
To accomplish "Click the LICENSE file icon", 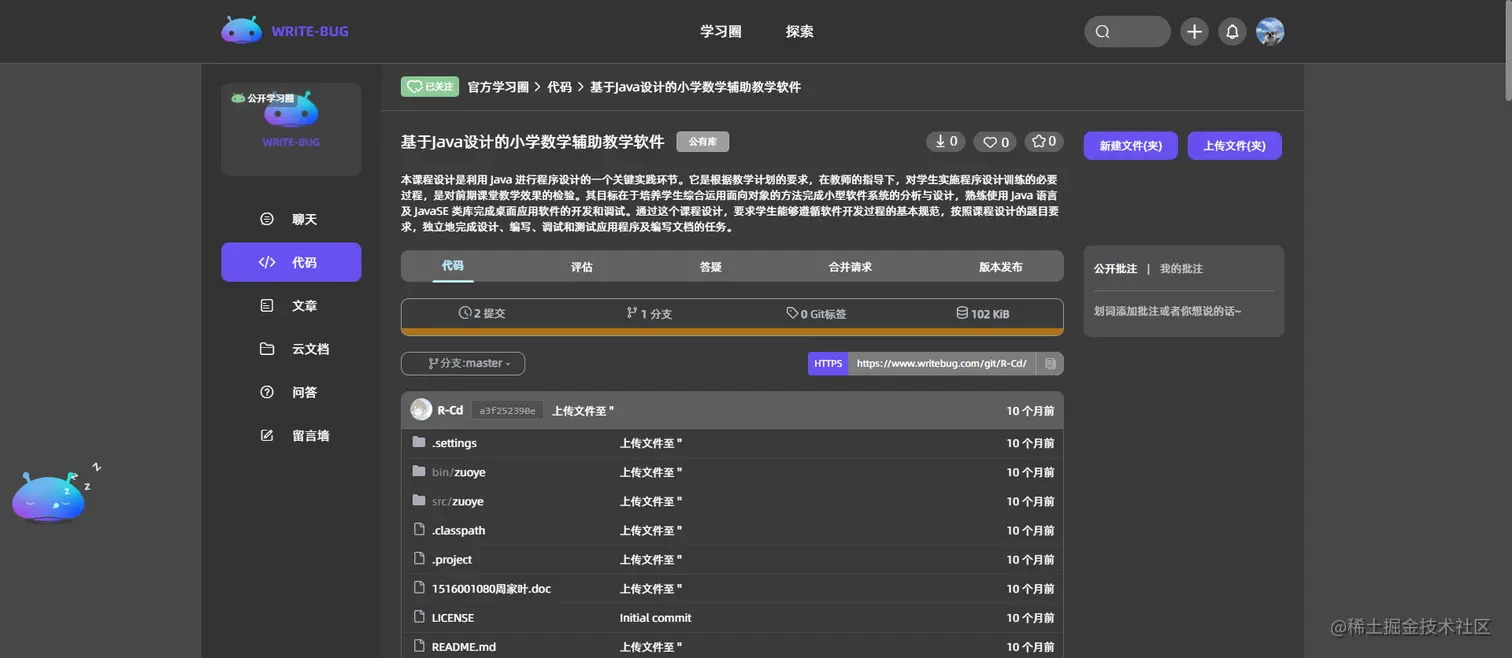I will click(419, 617).
